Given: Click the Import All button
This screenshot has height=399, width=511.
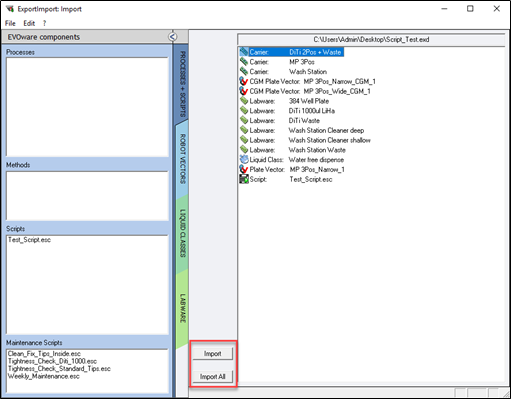Looking at the screenshot, I should 212,377.
